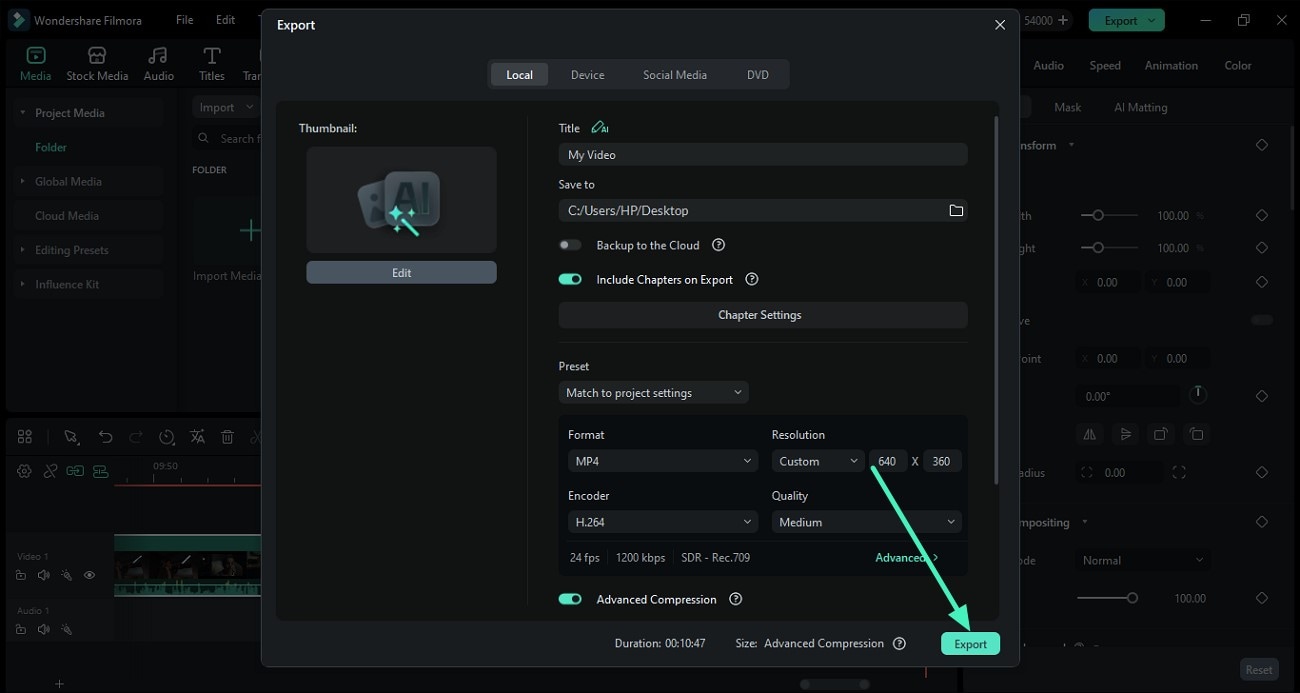This screenshot has height=693, width=1300.
Task: Open Advanced Compression help icon
Action: point(736,599)
